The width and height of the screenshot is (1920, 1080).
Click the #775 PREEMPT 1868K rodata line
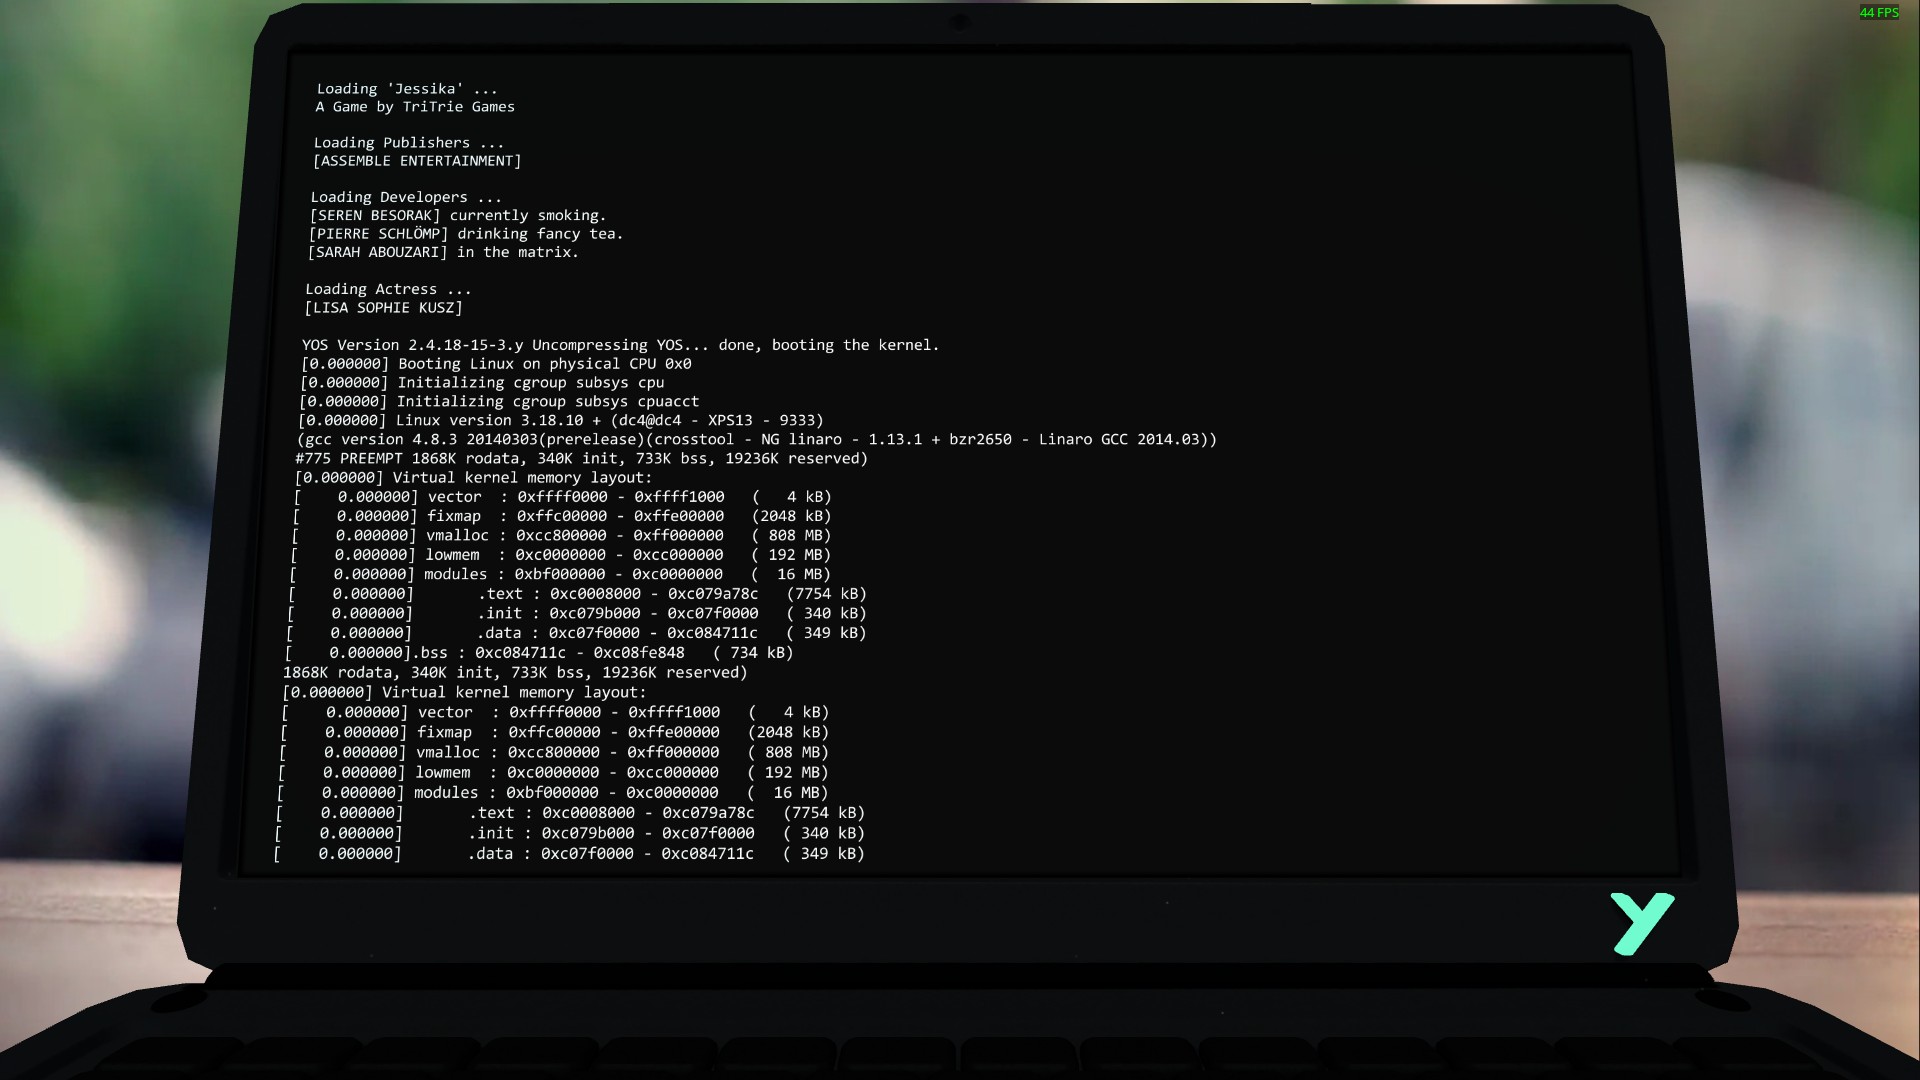[581, 459]
